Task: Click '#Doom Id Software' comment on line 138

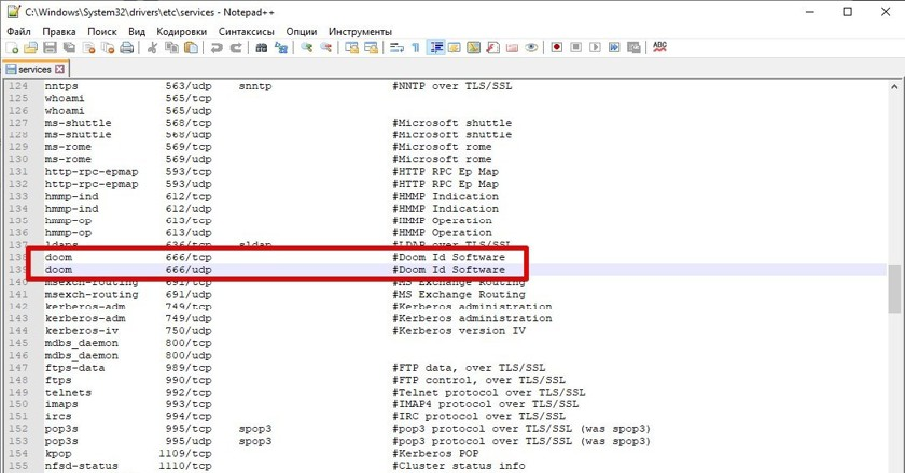Action: tap(448, 257)
